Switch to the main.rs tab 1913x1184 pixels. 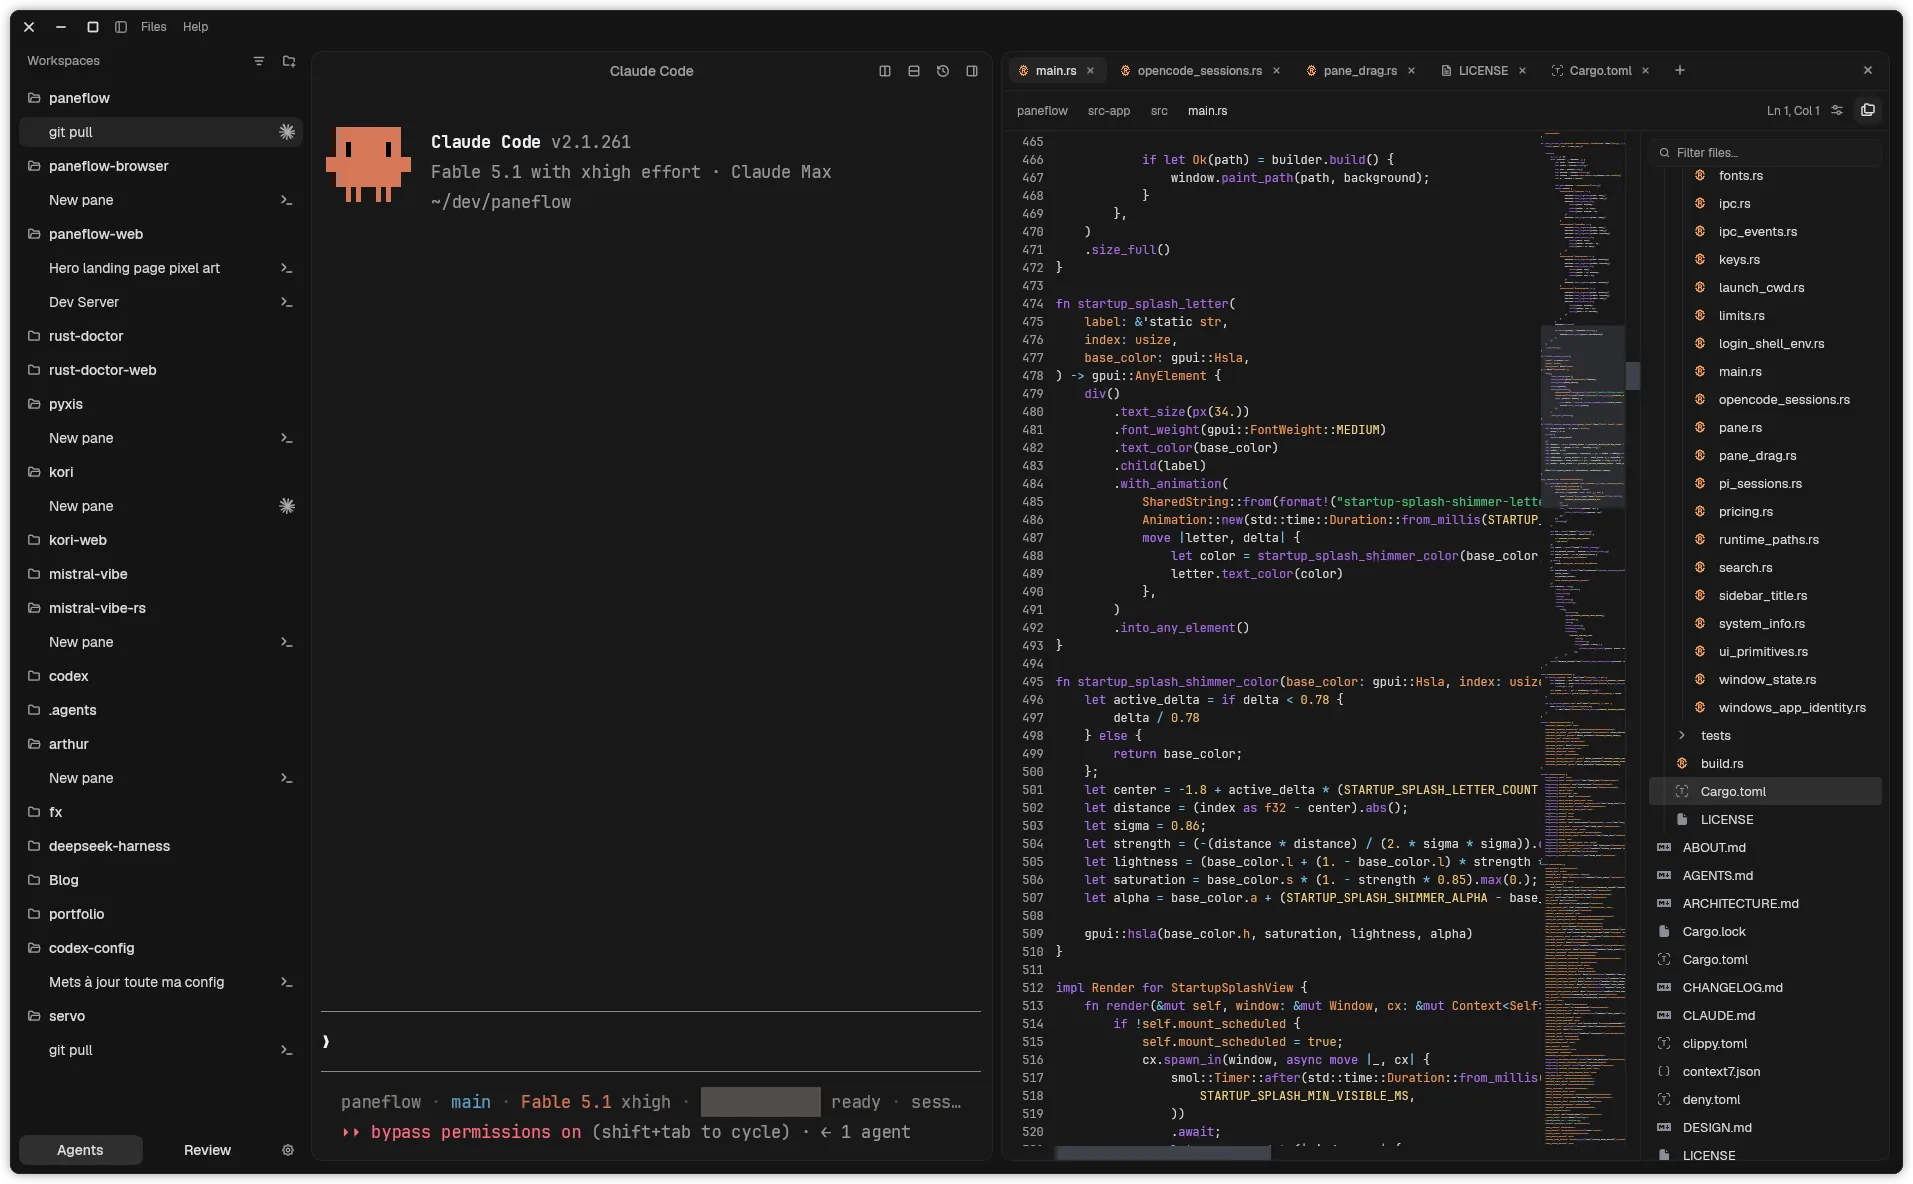[1056, 71]
